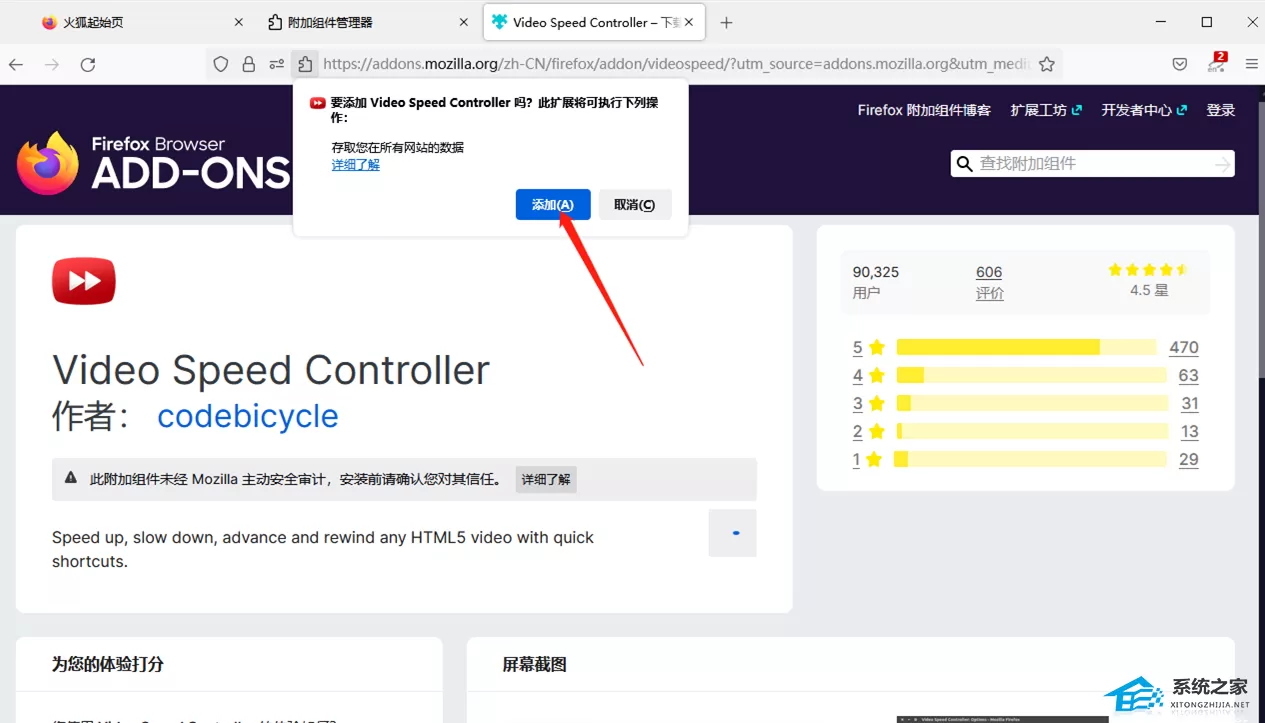Filter reviews by the 5 star bar
The width and height of the screenshot is (1265, 723).
pyautogui.click(x=1026, y=347)
